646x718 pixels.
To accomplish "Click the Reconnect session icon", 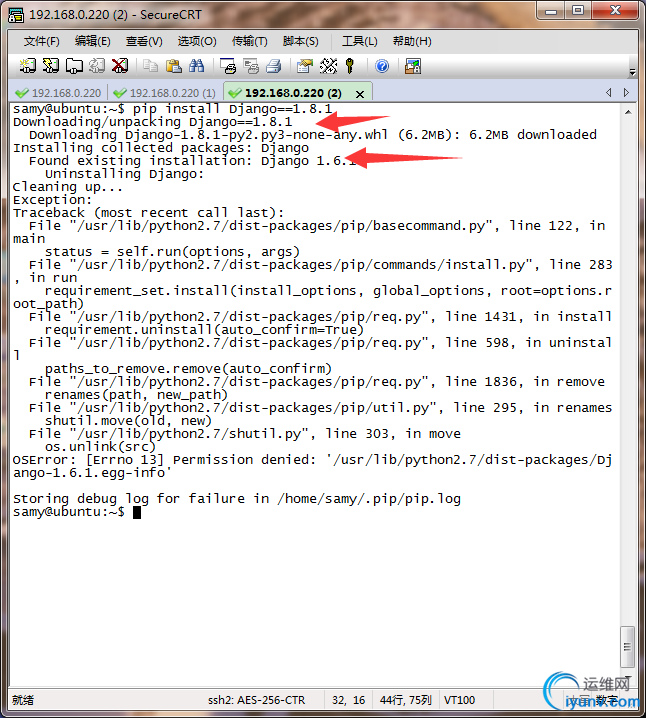I will (x=97, y=66).
